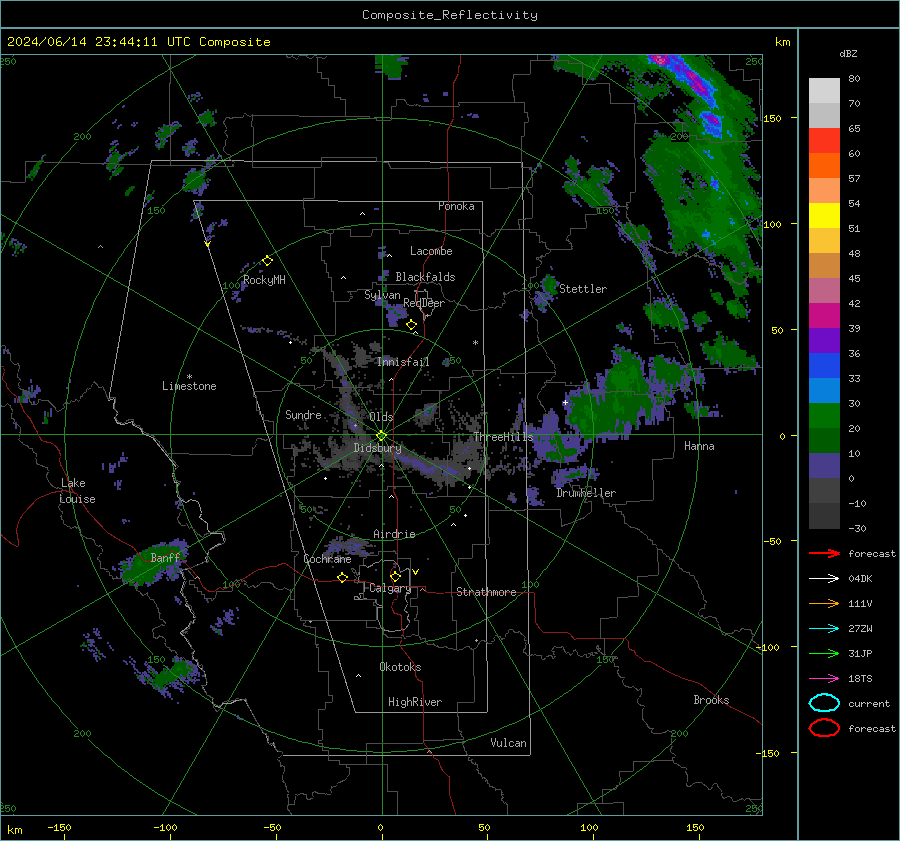Click the -150 tick on bottom axis
Viewport: 900px width, 841px height.
(59, 828)
